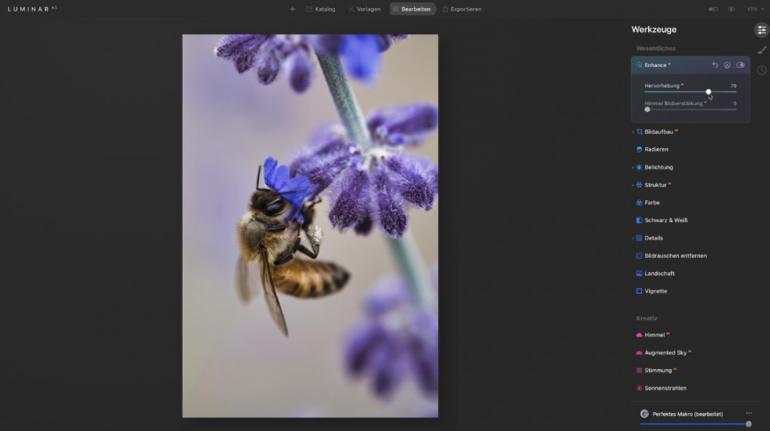
Task: Click the Himmel Bildverstärkung slider handle
Action: coord(647,109)
